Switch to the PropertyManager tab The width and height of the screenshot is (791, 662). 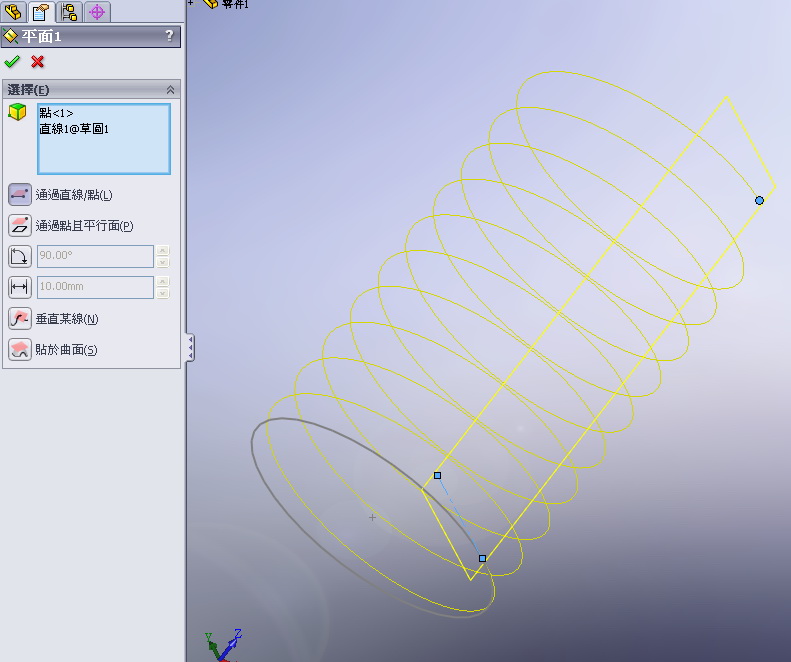point(41,11)
